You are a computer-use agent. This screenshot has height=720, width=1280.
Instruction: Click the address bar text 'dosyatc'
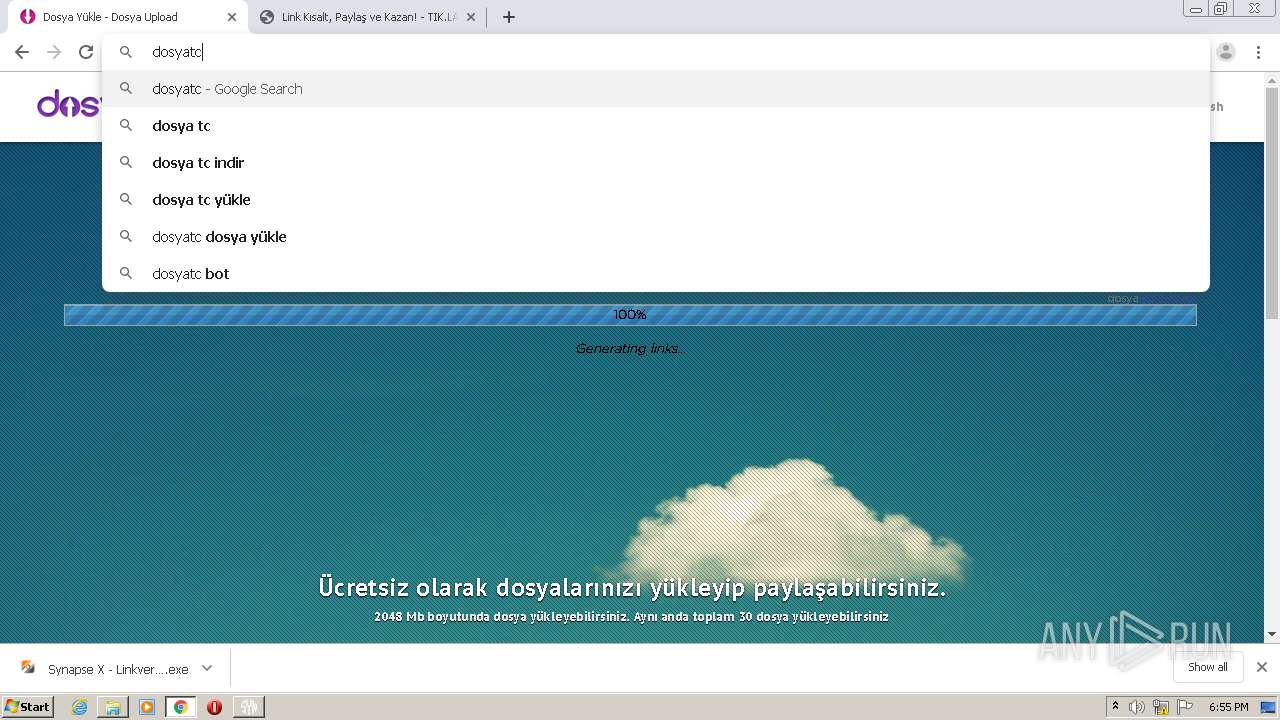(x=177, y=52)
